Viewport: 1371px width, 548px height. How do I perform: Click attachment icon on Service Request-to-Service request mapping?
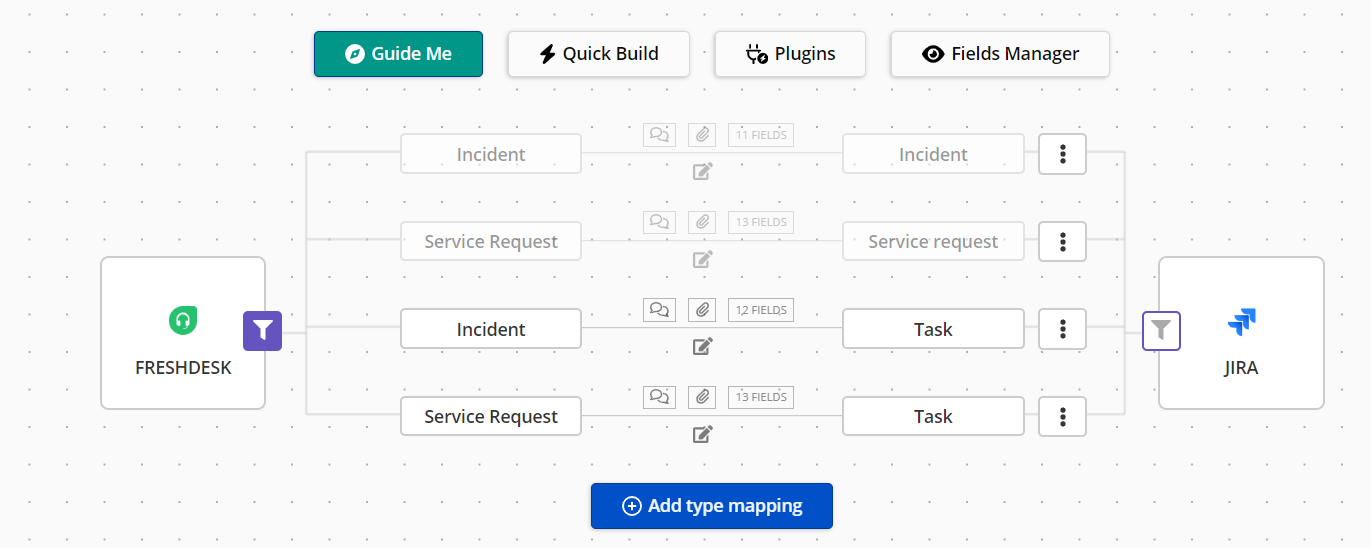tap(703, 222)
